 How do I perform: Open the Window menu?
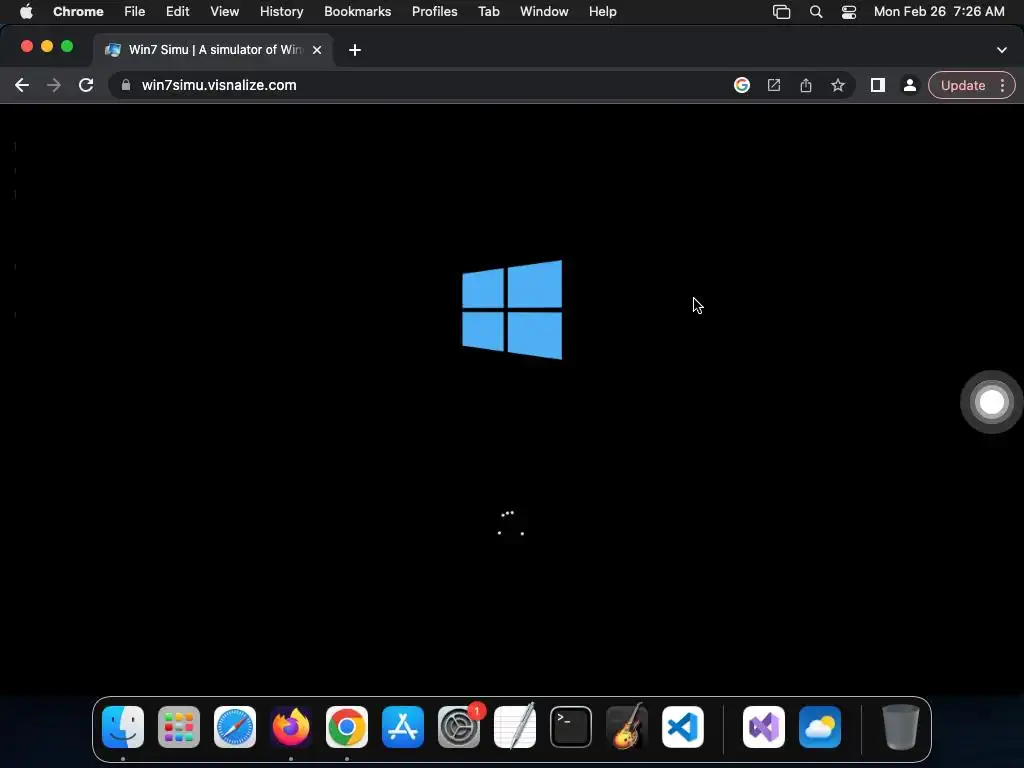pos(544,12)
